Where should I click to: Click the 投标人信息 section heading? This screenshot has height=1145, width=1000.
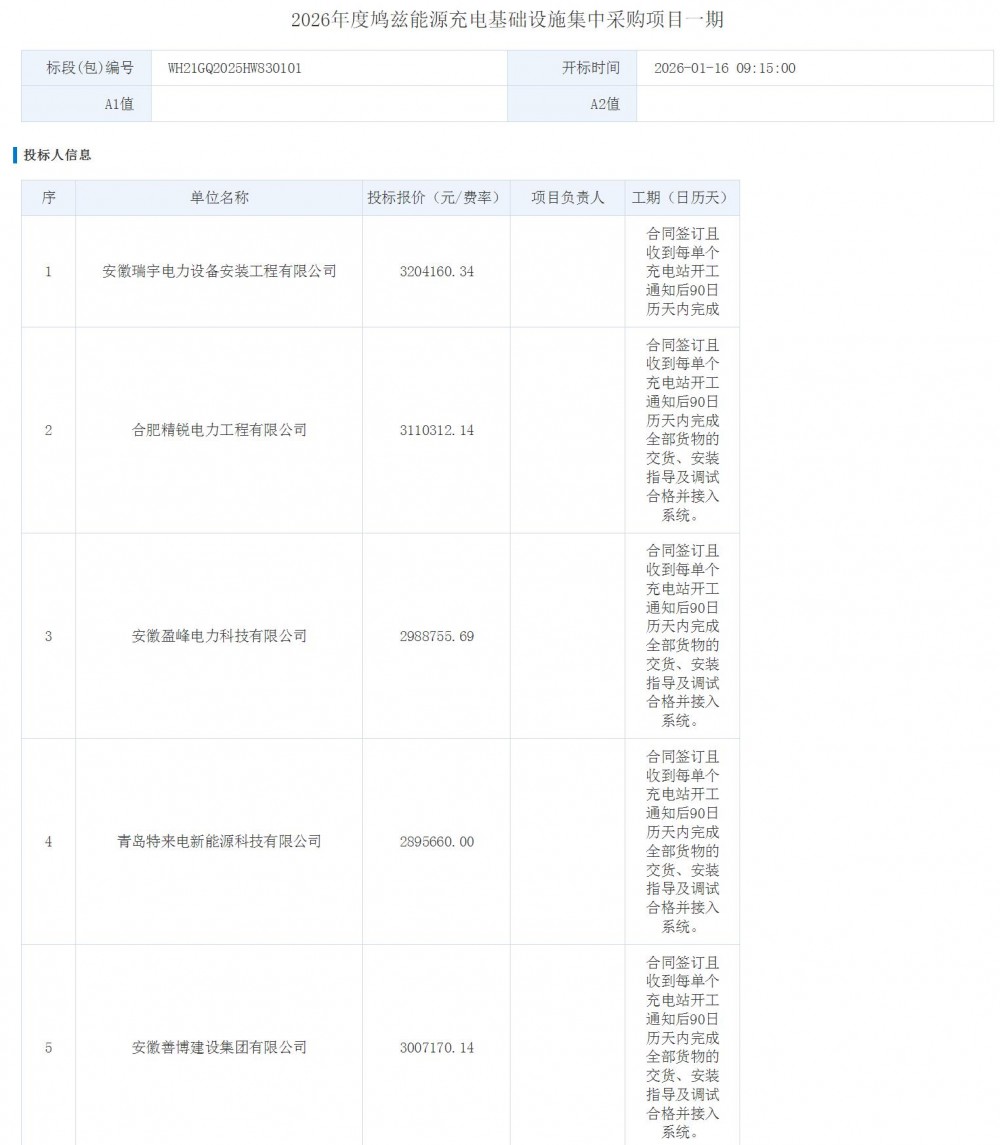pyautogui.click(x=58, y=155)
